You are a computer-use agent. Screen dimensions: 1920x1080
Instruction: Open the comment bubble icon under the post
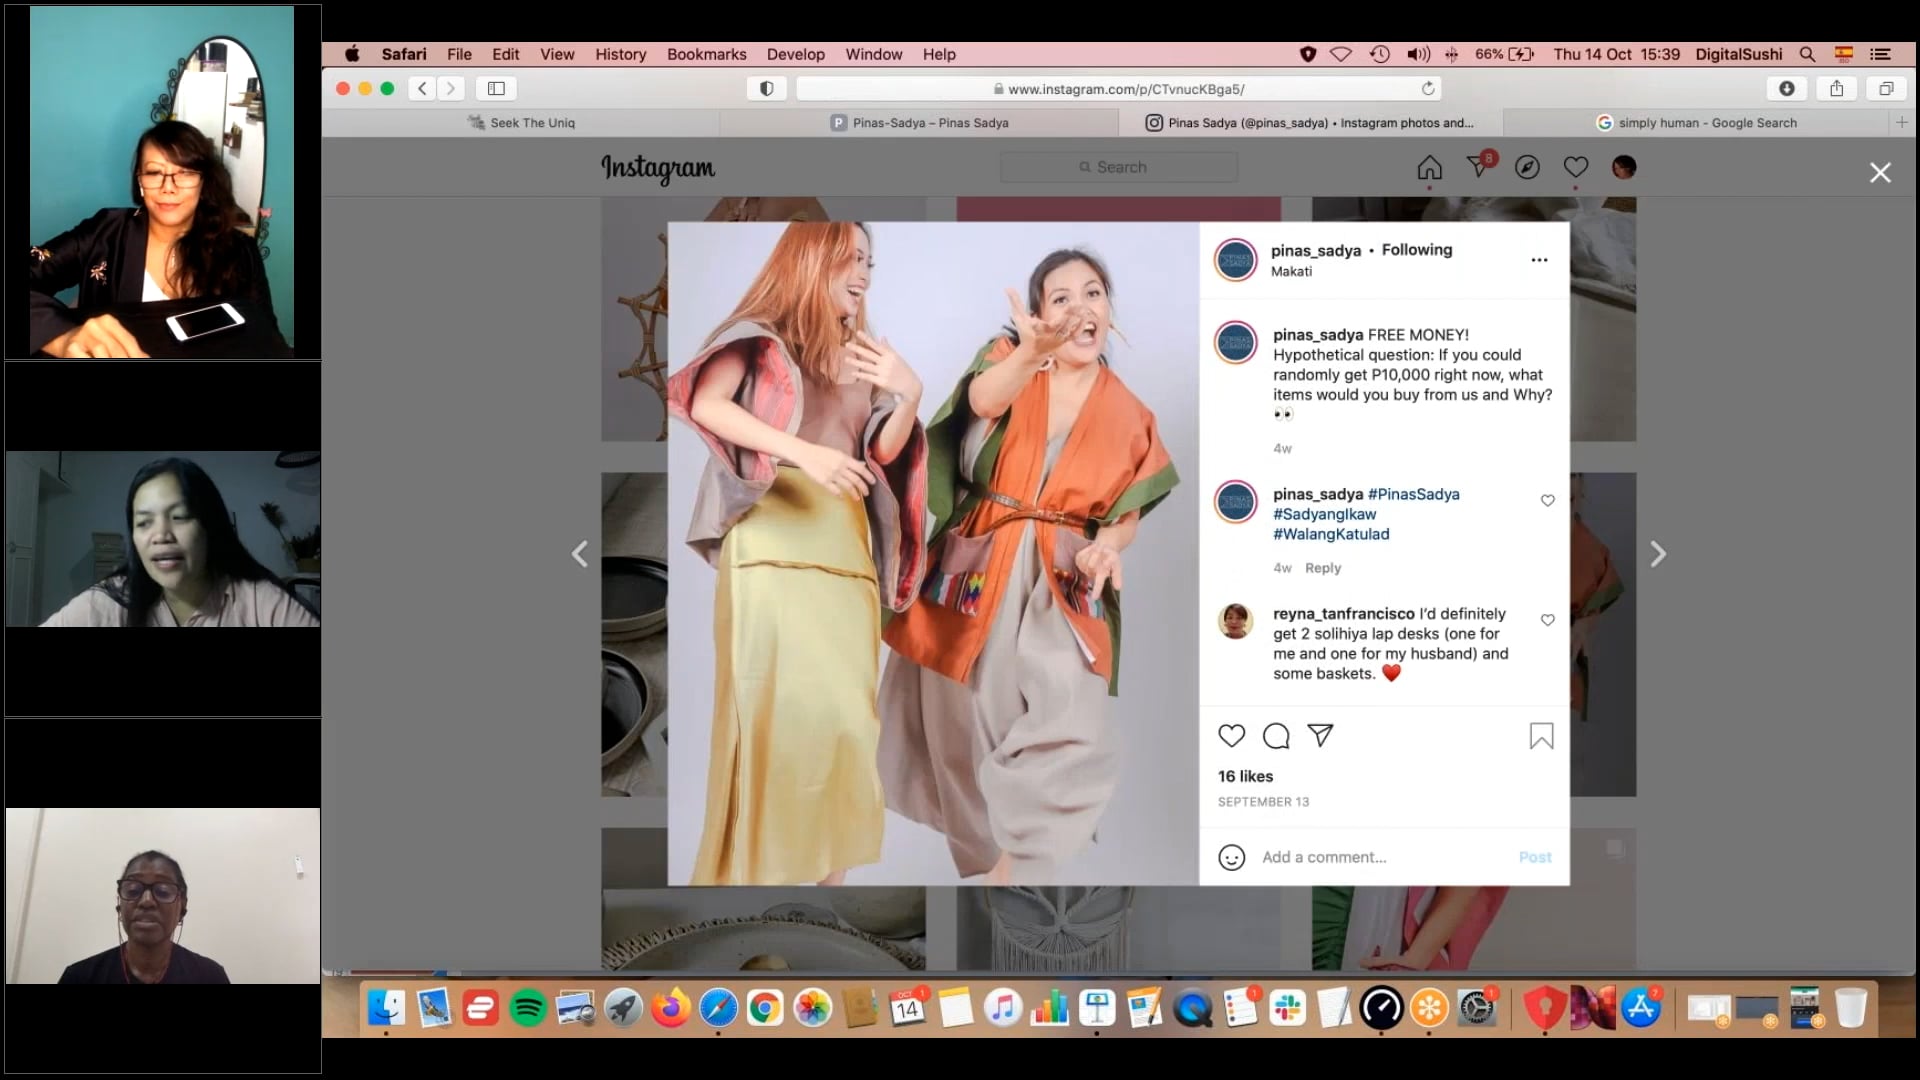pyautogui.click(x=1276, y=736)
